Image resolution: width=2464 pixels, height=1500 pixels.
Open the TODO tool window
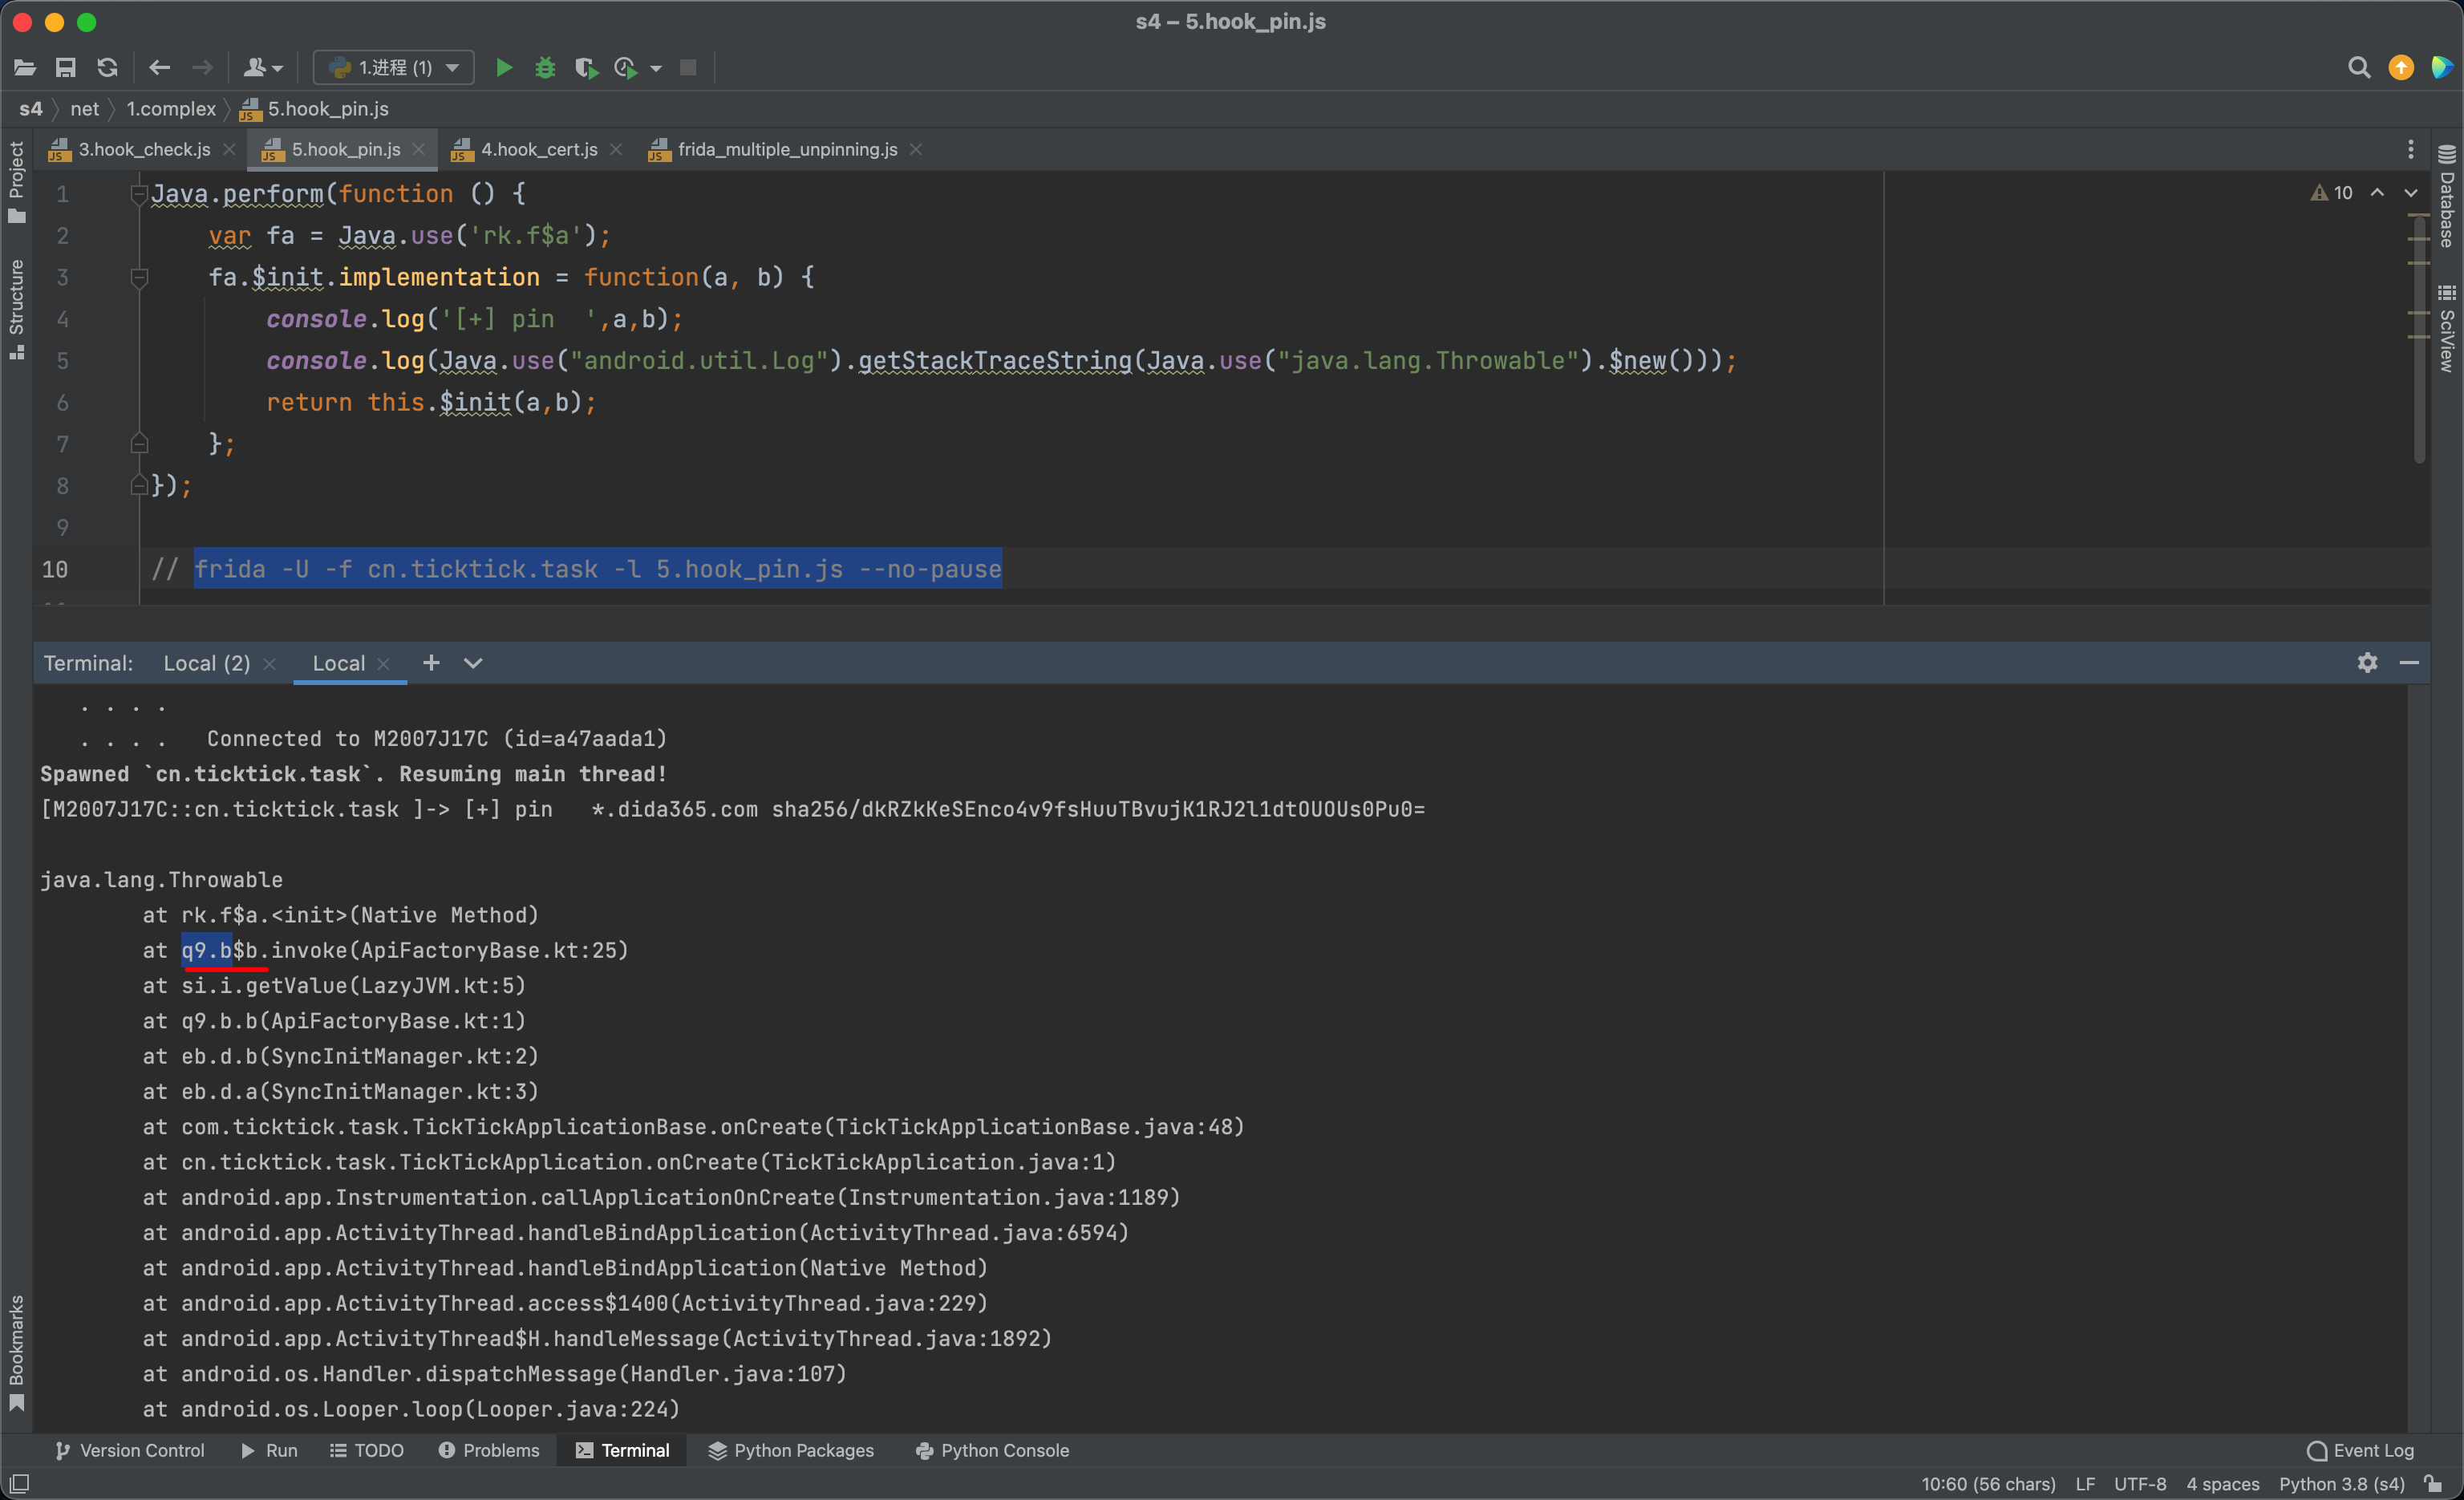[367, 1450]
